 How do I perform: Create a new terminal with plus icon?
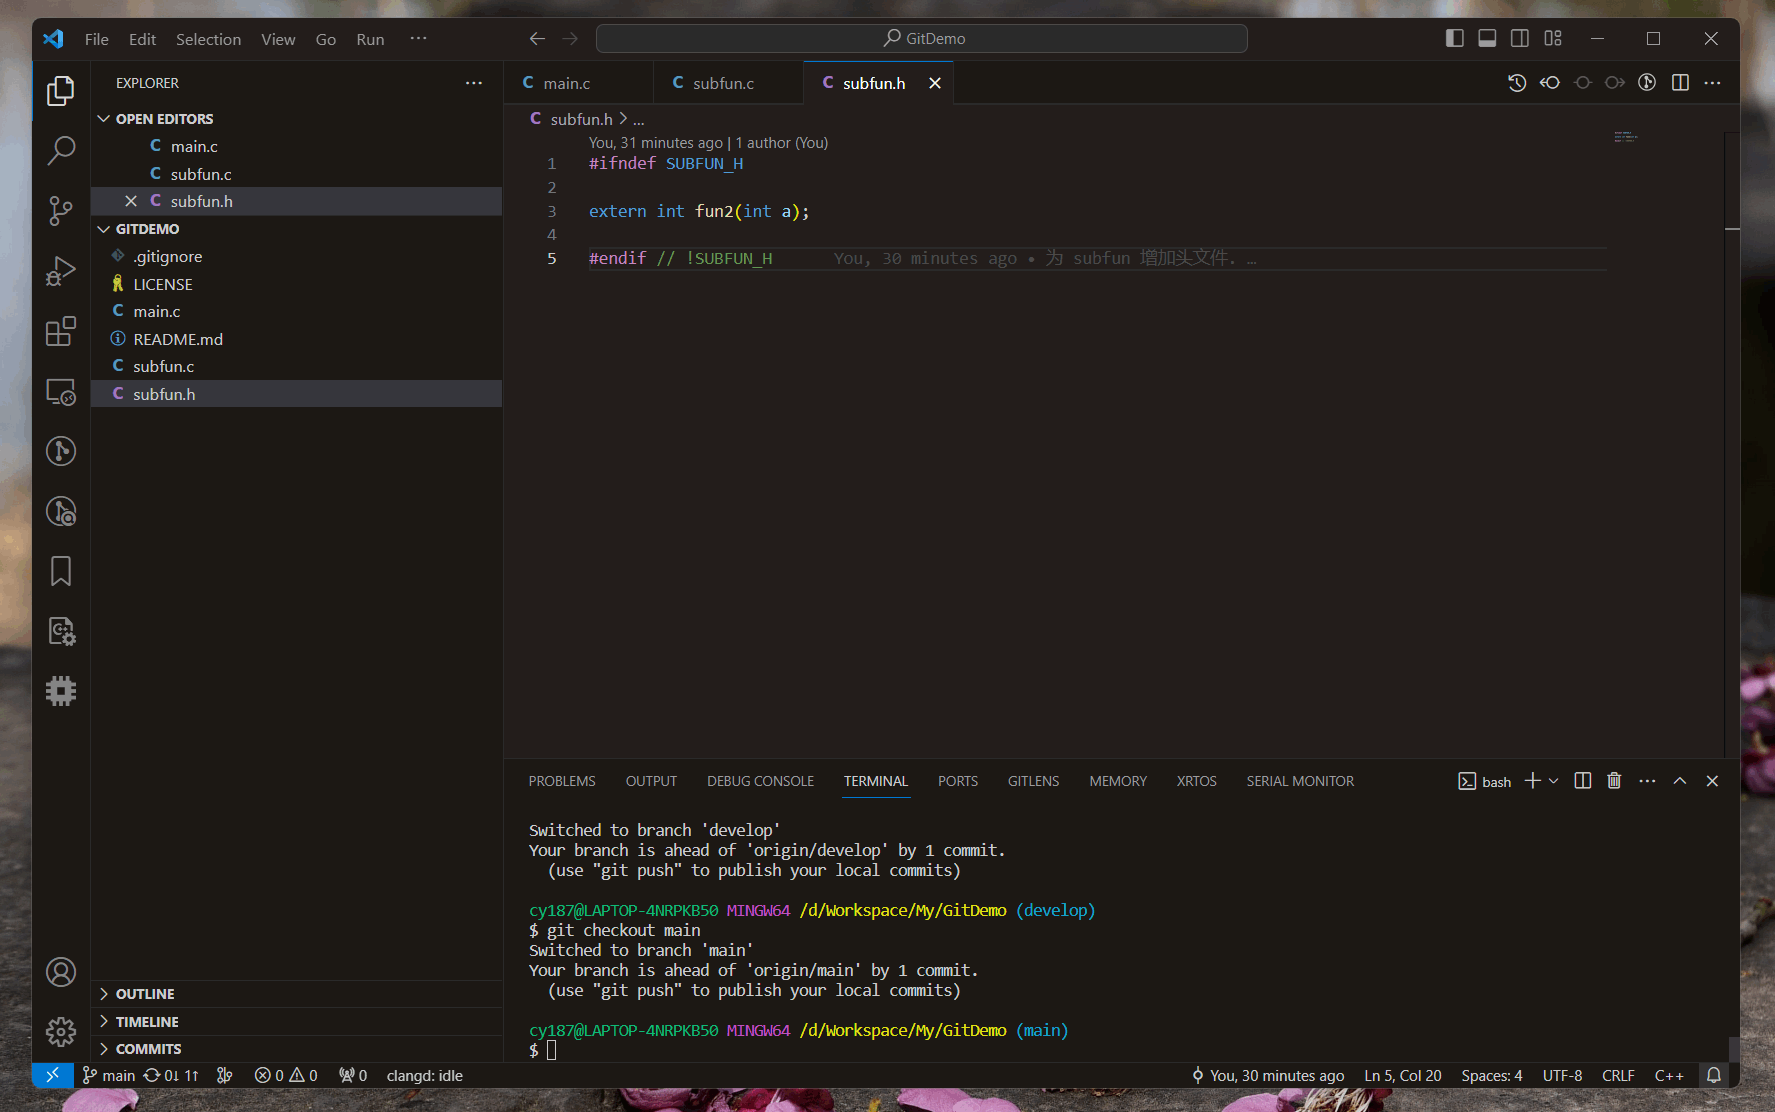click(1532, 781)
